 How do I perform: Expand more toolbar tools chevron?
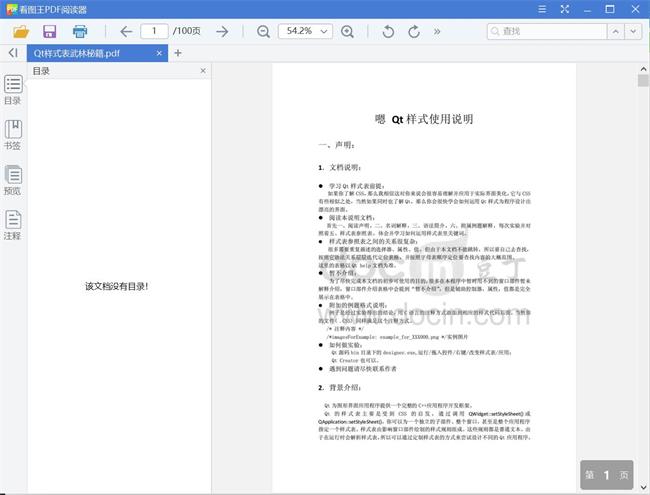[437, 32]
